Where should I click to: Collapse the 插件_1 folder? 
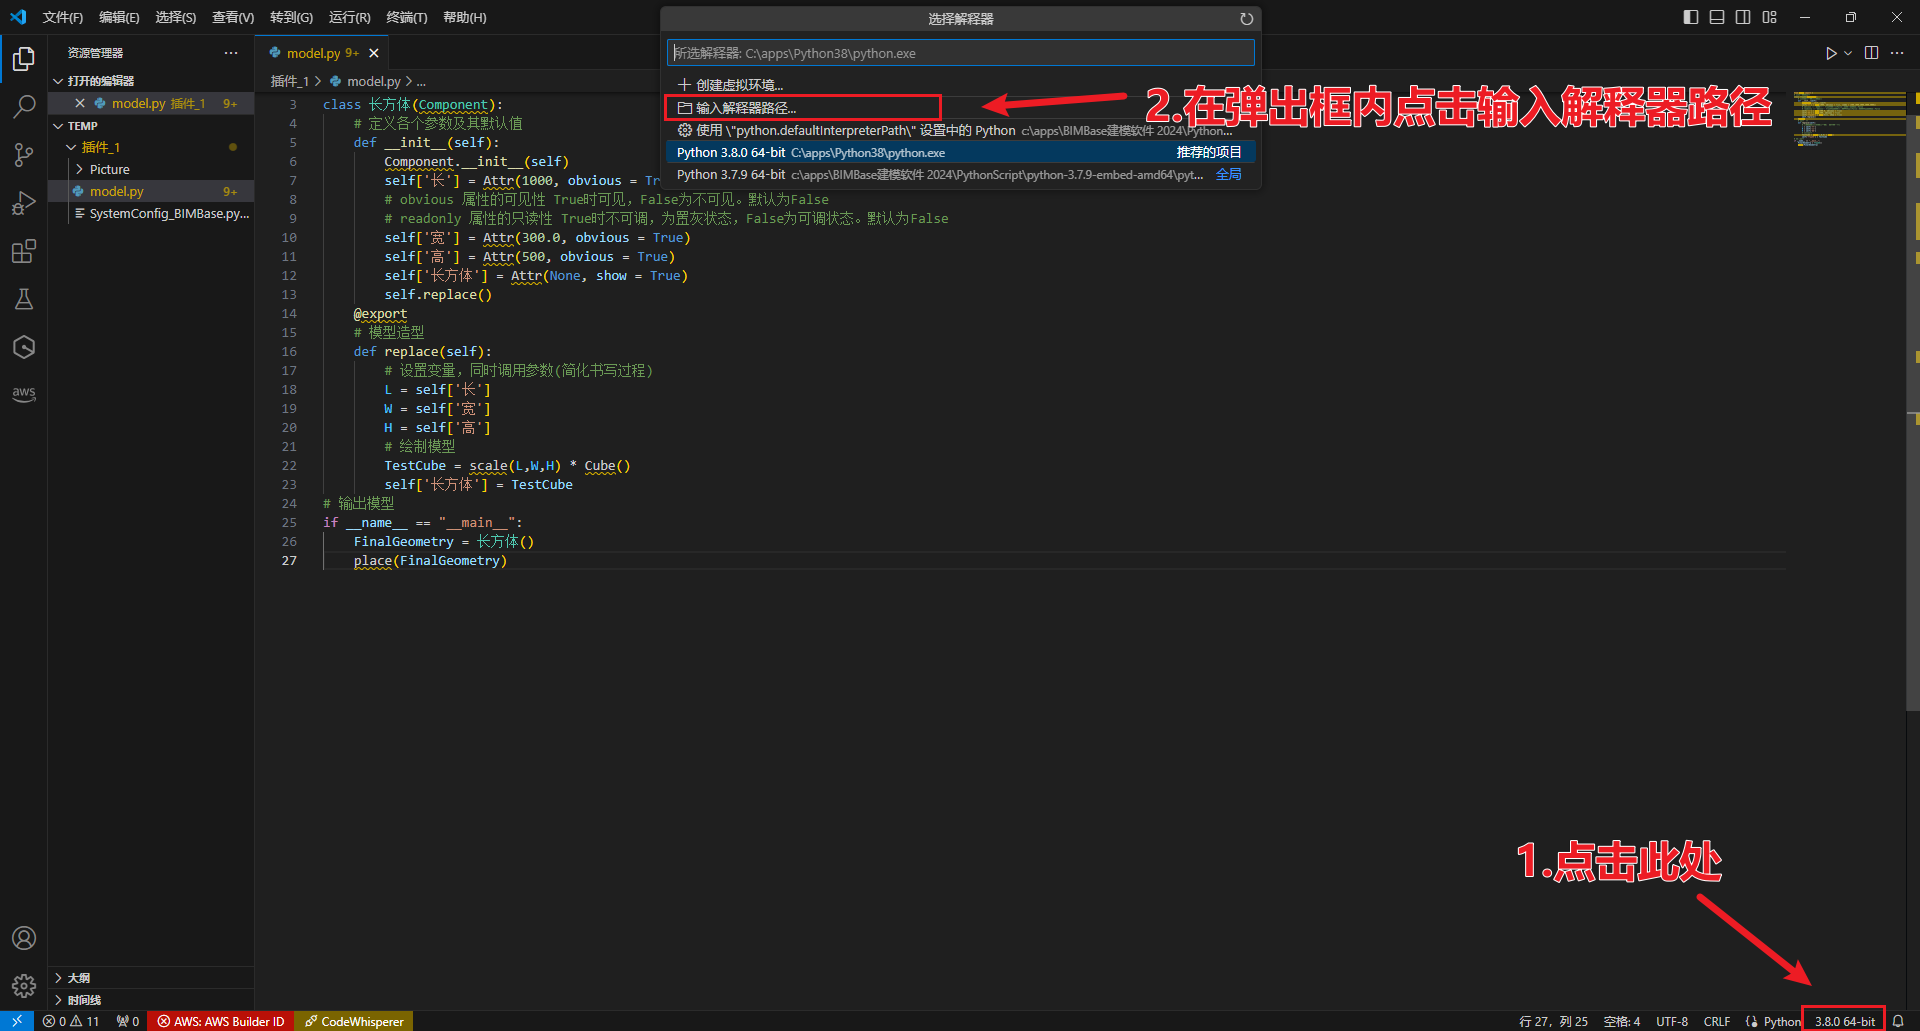pos(100,147)
